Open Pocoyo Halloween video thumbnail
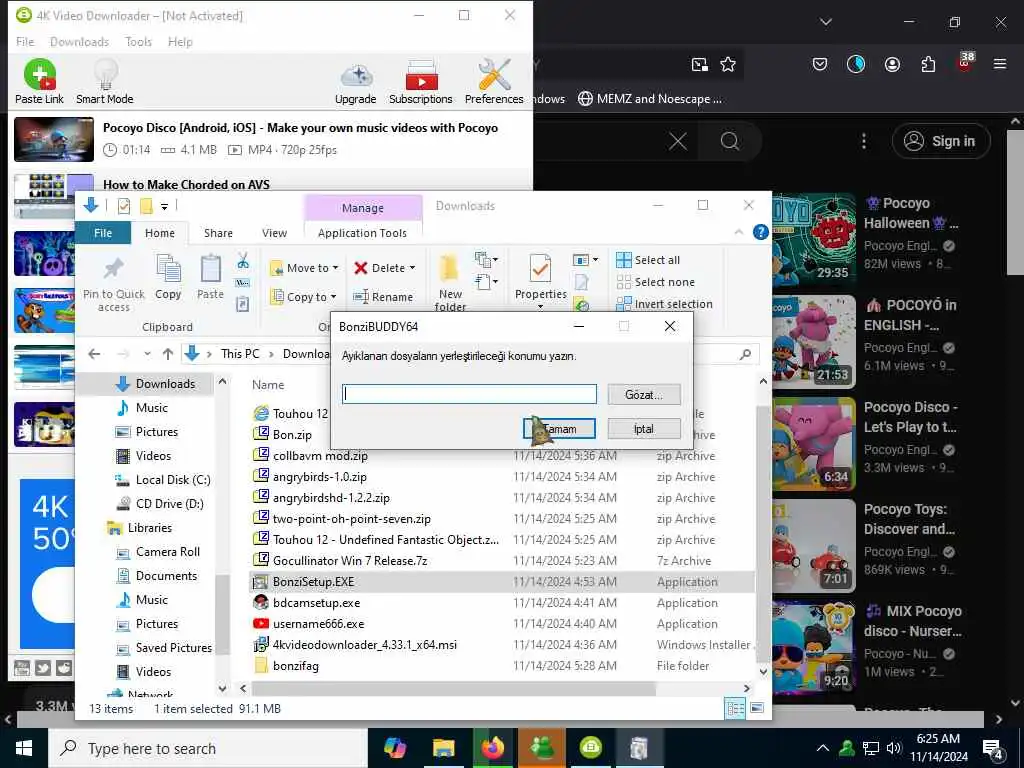Screen dimensions: 1024x768 [814, 240]
